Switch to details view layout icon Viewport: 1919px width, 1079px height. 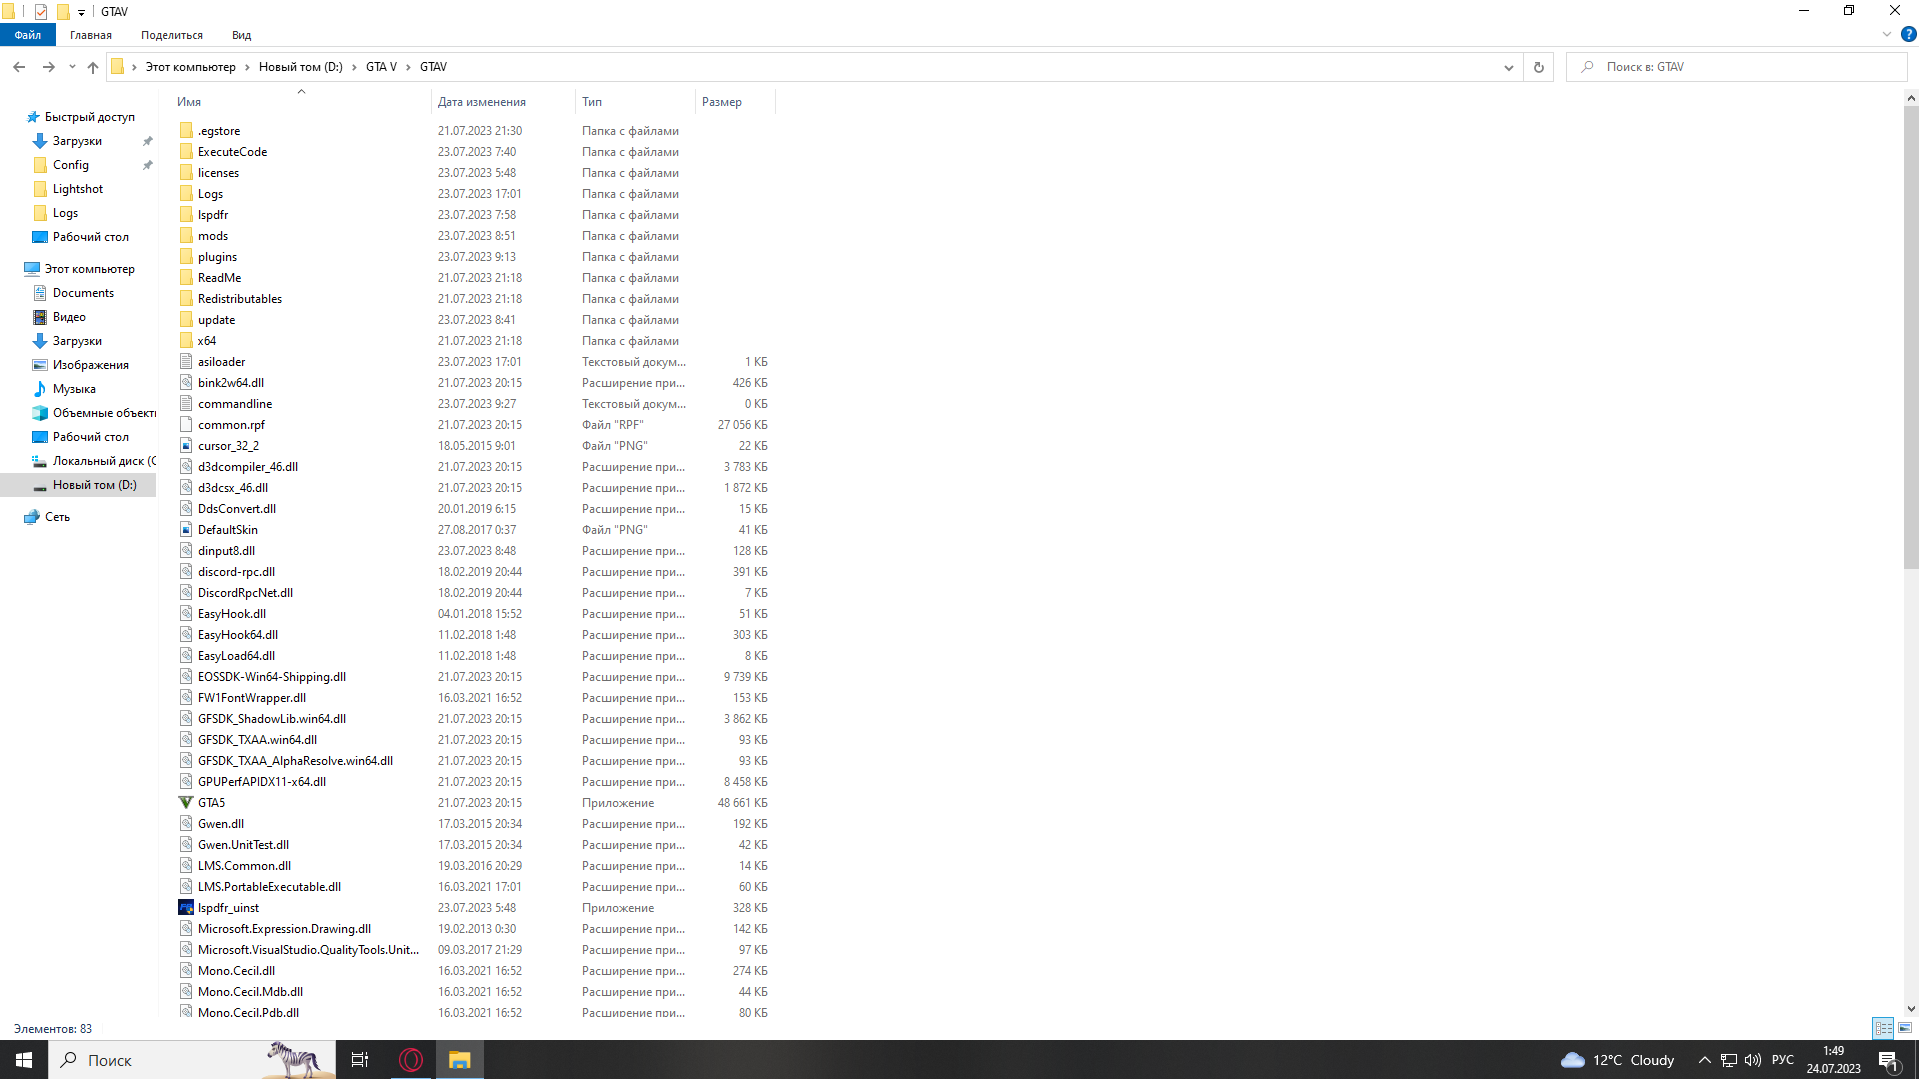point(1883,1028)
